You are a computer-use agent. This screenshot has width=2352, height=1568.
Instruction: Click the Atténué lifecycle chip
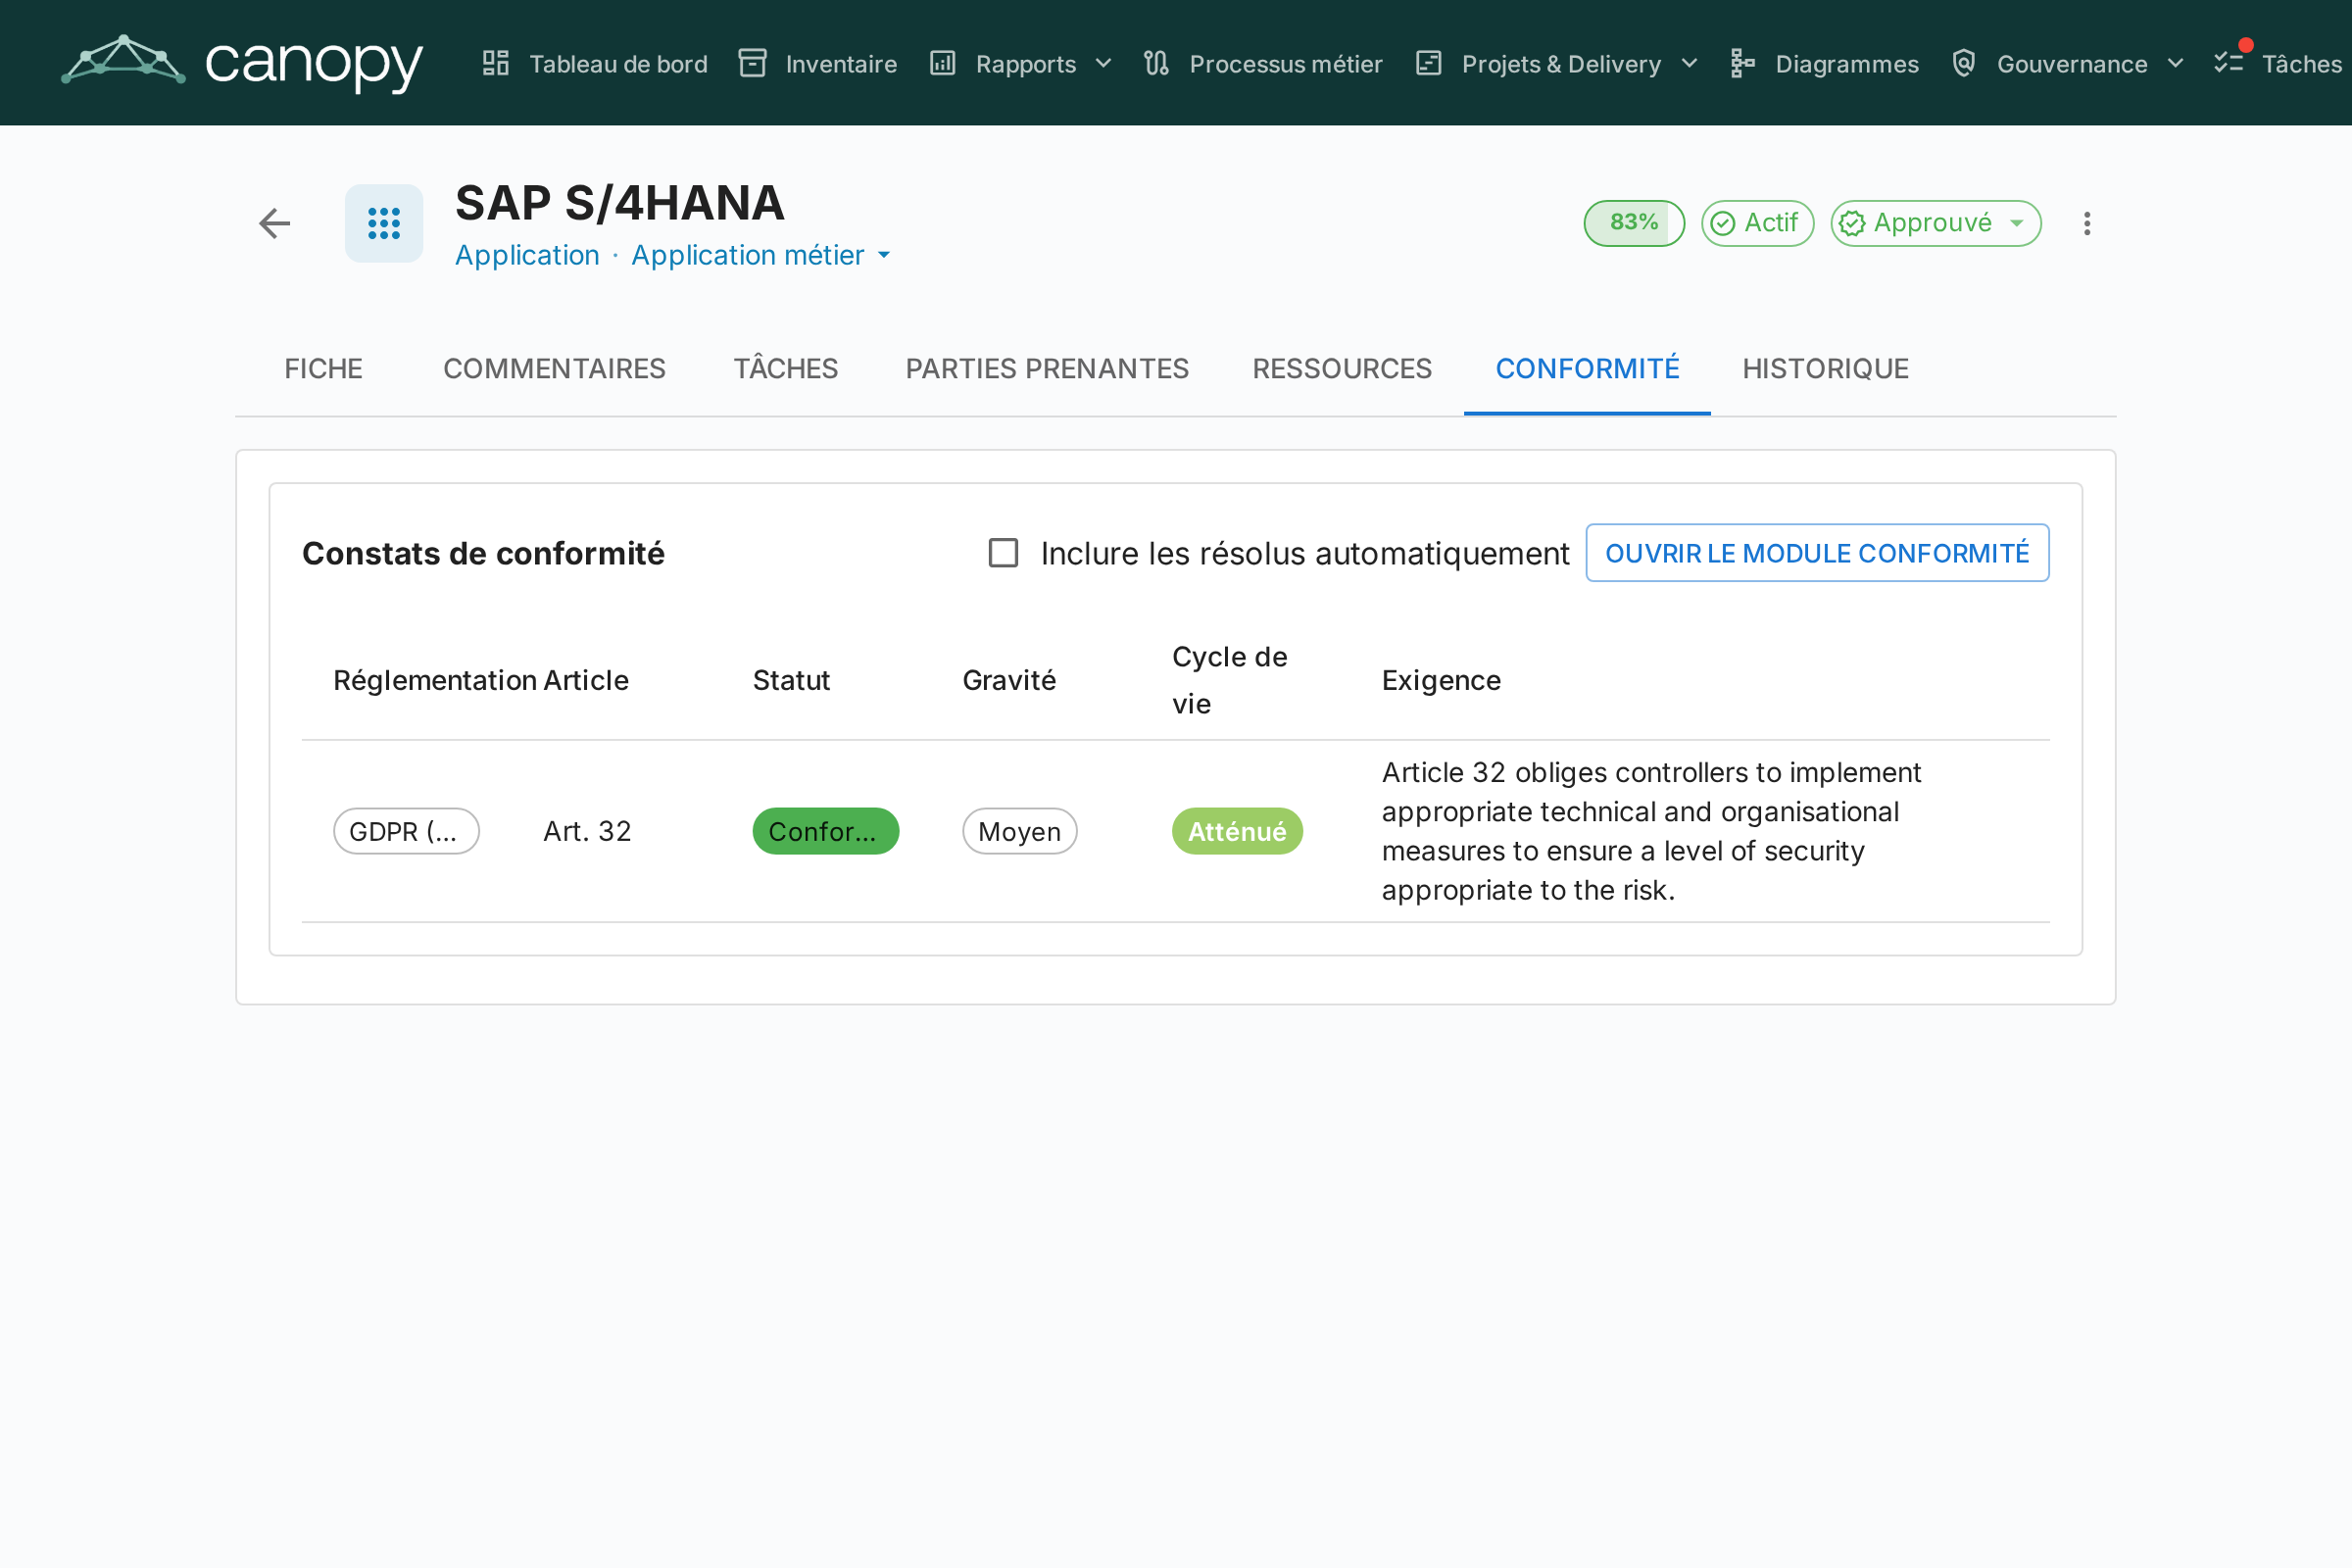click(1237, 831)
